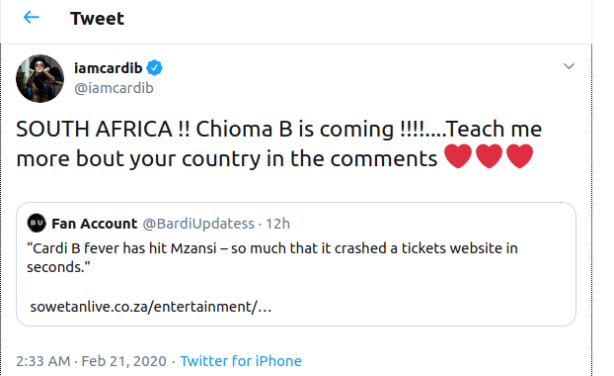This screenshot has width=614, height=376.
Task: Visit the @iamcardib handle
Action: 114,88
